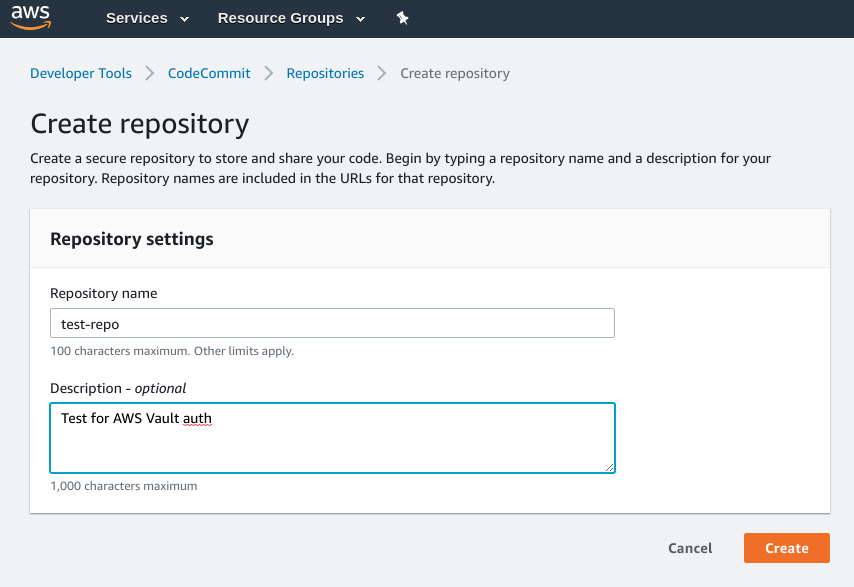
Task: Click the Repository name input field
Action: [332, 323]
